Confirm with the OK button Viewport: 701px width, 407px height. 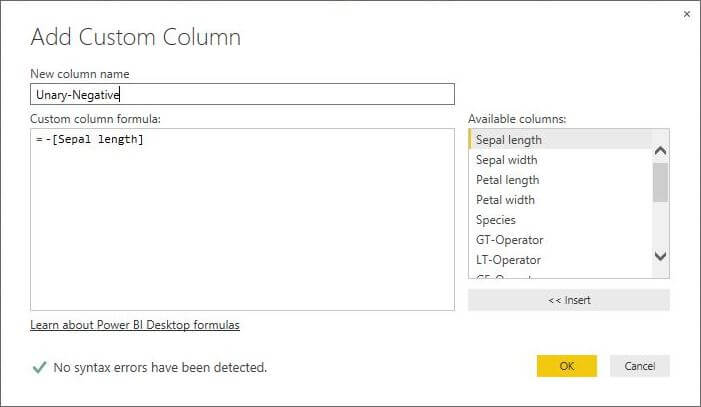(566, 366)
